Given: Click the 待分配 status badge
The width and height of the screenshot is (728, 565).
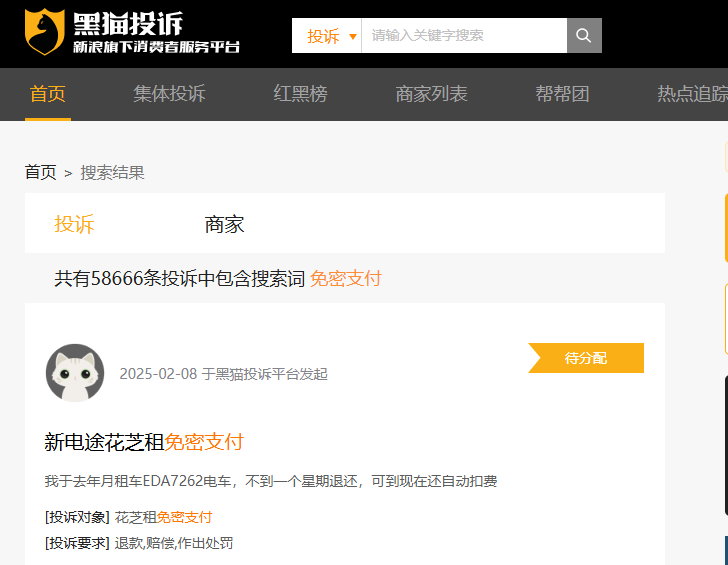Looking at the screenshot, I should pyautogui.click(x=586, y=358).
